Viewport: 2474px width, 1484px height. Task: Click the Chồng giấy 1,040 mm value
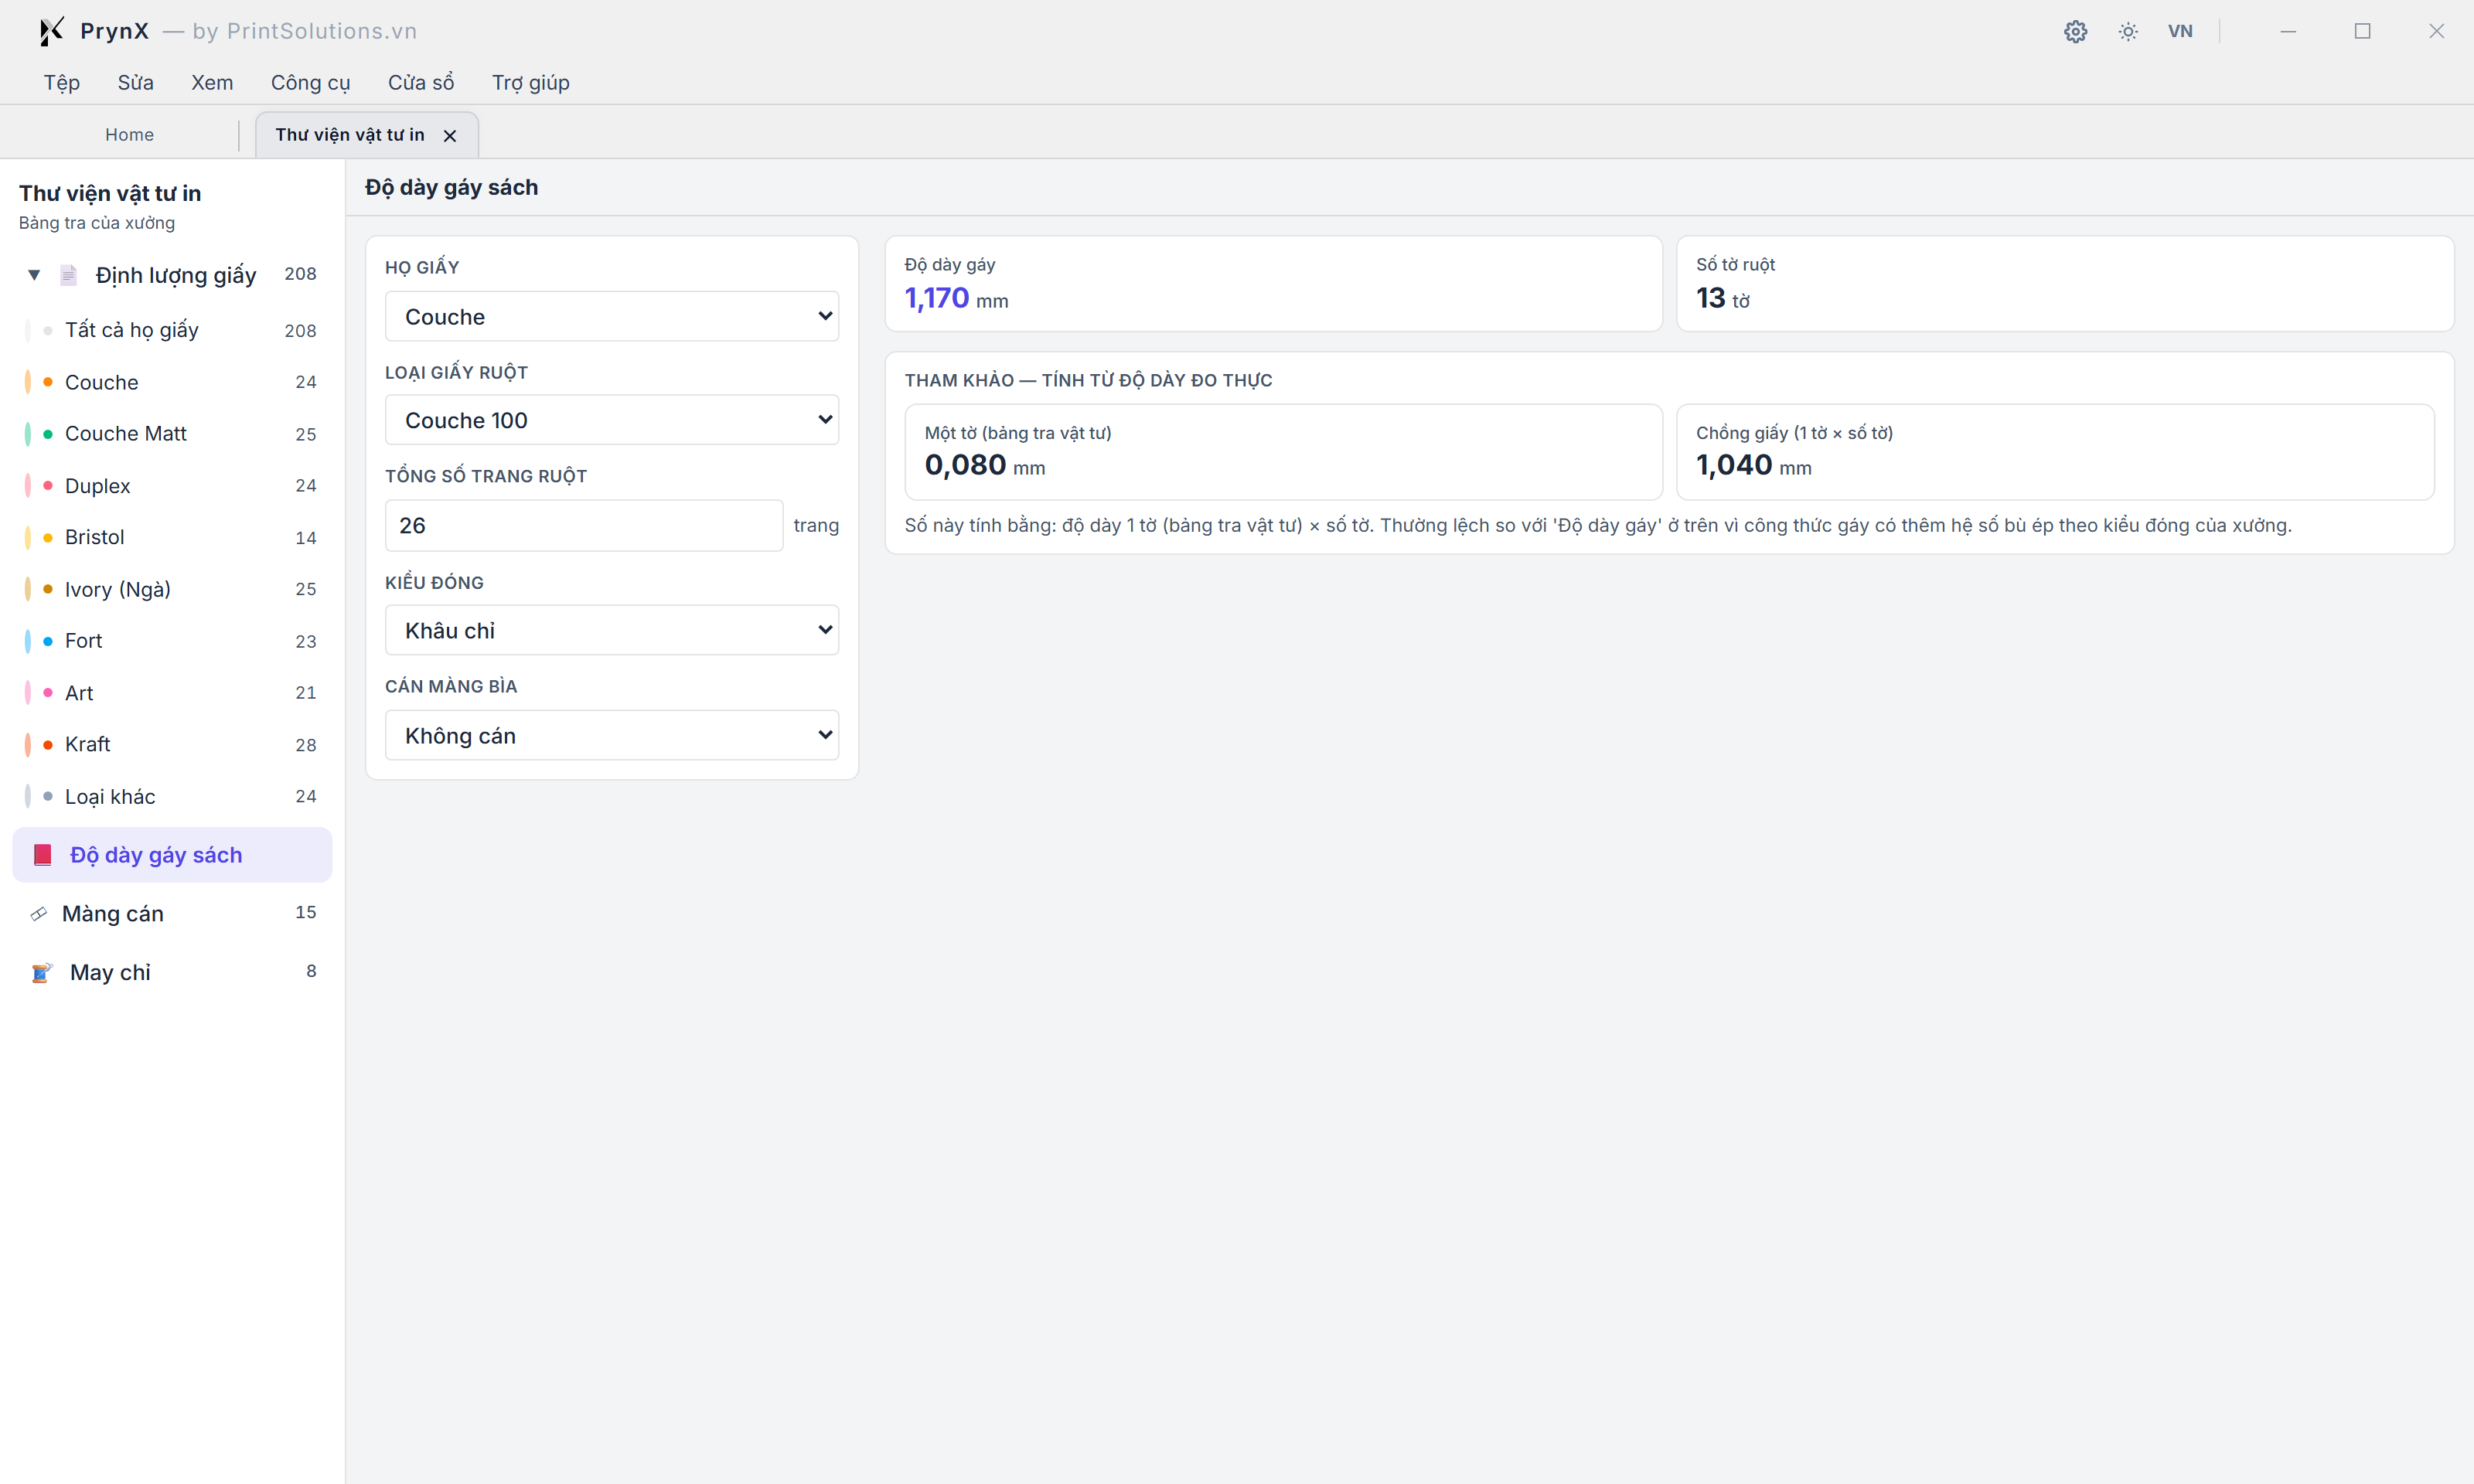[1754, 465]
